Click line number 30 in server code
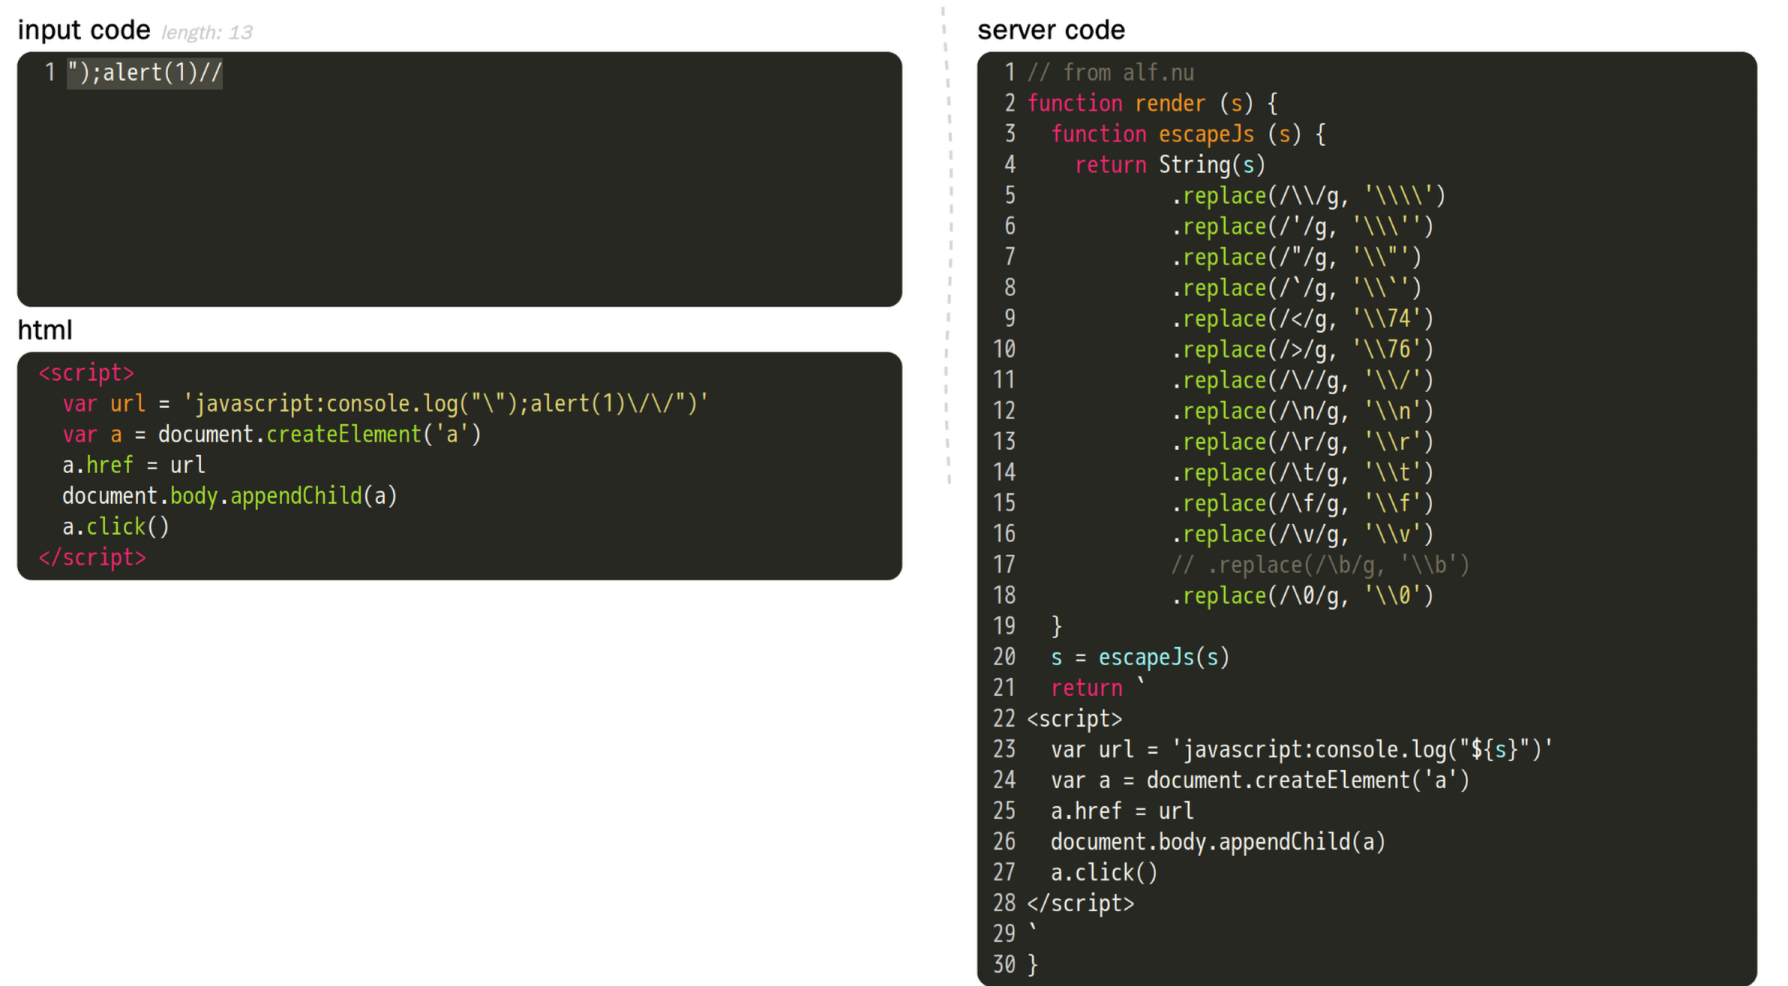 [x=1004, y=965]
